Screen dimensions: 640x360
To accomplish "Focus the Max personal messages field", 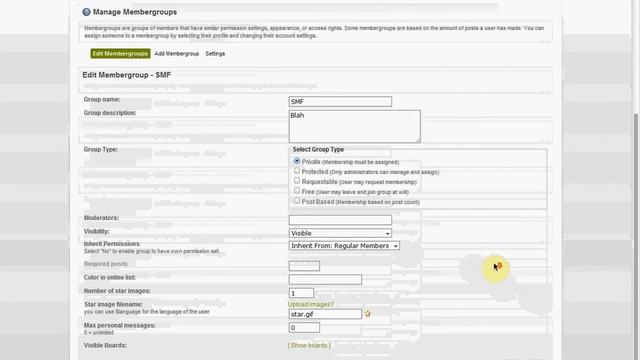I will click(304, 327).
